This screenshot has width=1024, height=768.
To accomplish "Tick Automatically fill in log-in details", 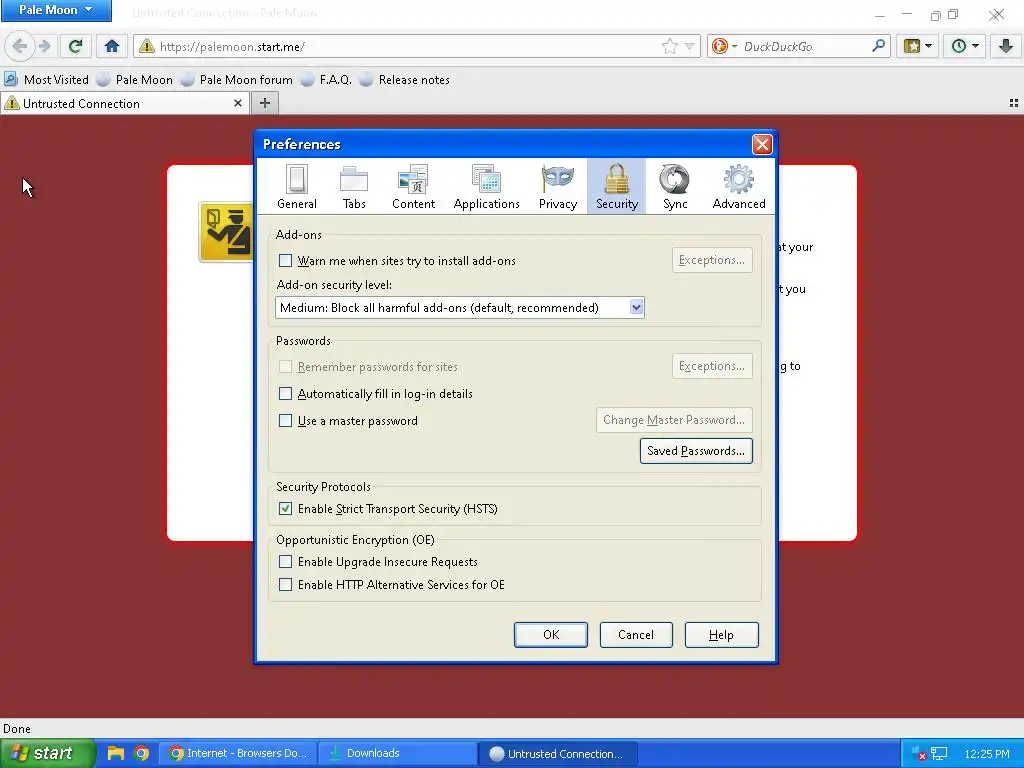I will coord(285,394).
